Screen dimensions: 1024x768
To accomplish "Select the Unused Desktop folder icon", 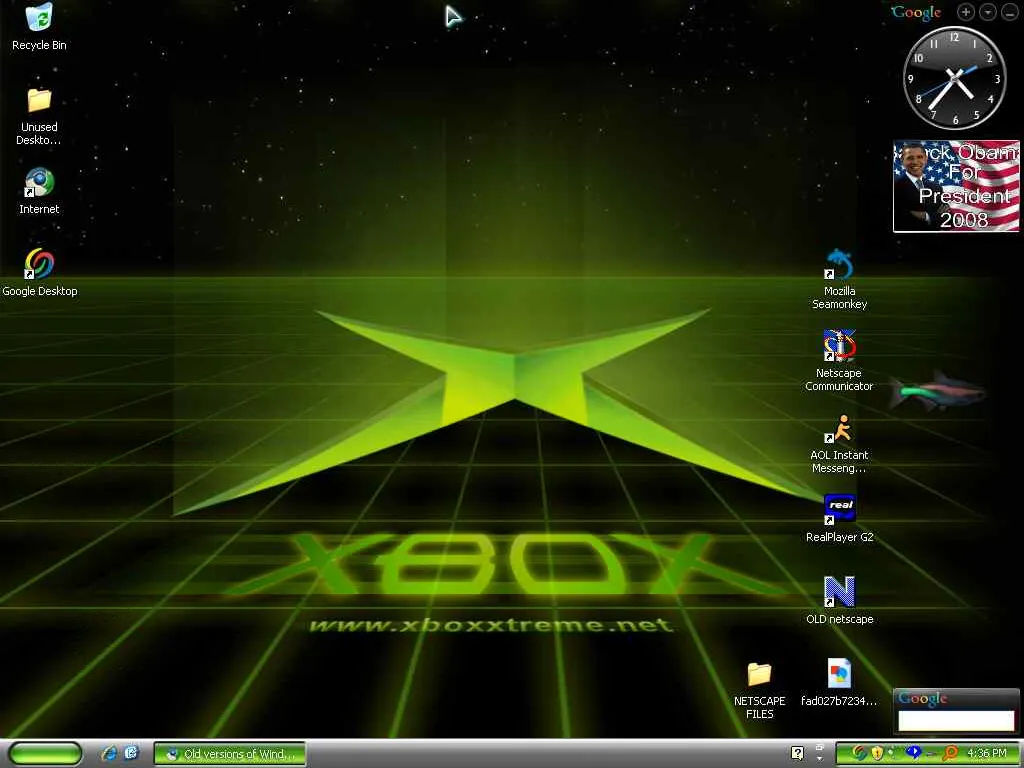I will click(39, 101).
